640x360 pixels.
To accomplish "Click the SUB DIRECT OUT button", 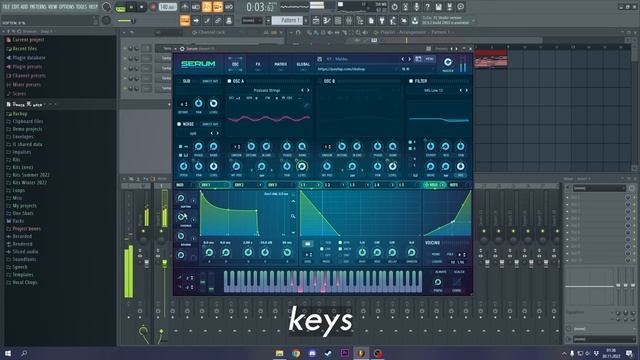I will tap(210, 81).
